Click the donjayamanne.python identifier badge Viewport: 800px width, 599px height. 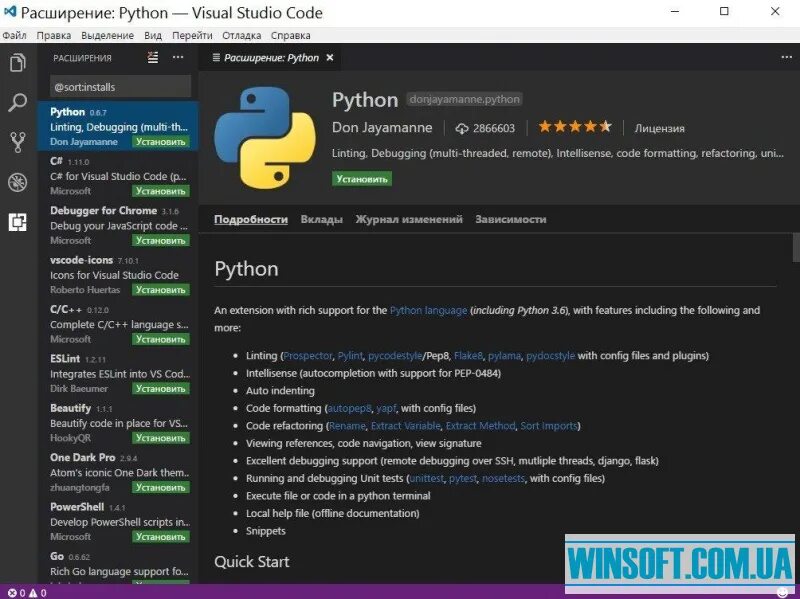point(464,99)
